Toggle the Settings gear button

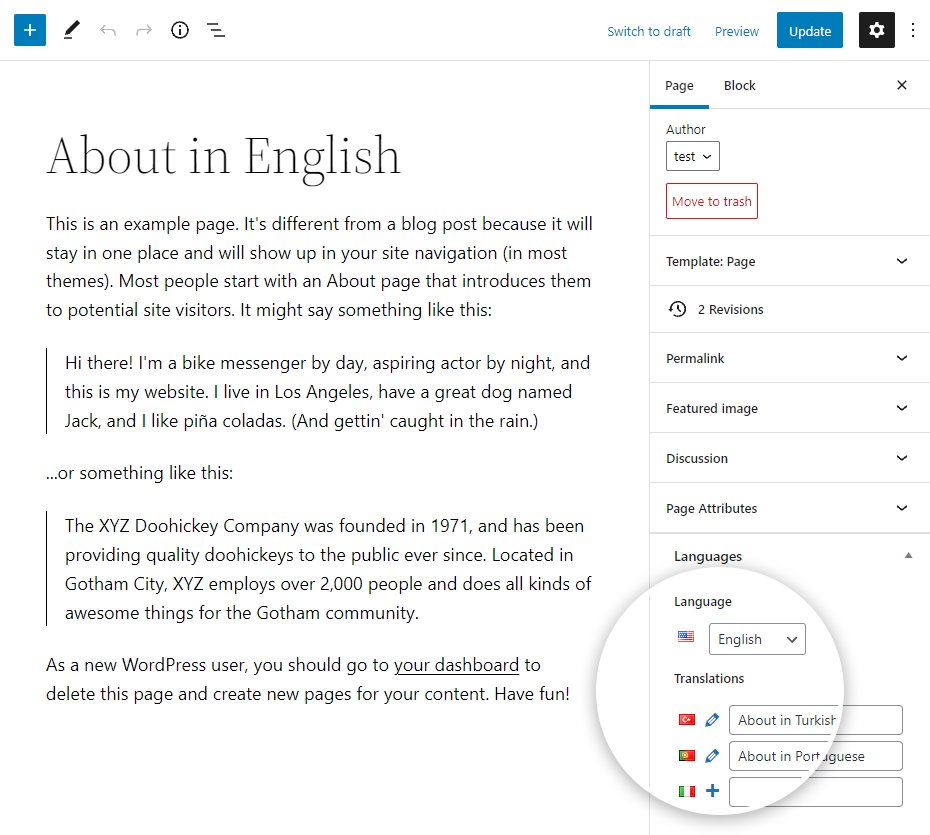[x=877, y=31]
